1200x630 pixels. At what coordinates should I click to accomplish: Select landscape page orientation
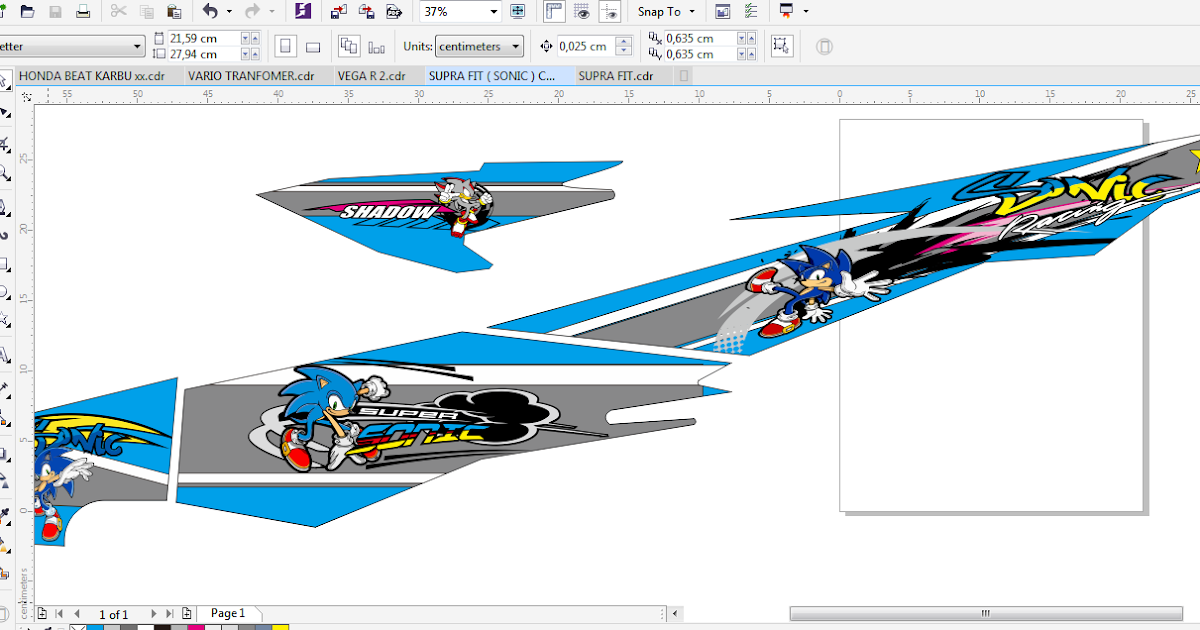313,46
